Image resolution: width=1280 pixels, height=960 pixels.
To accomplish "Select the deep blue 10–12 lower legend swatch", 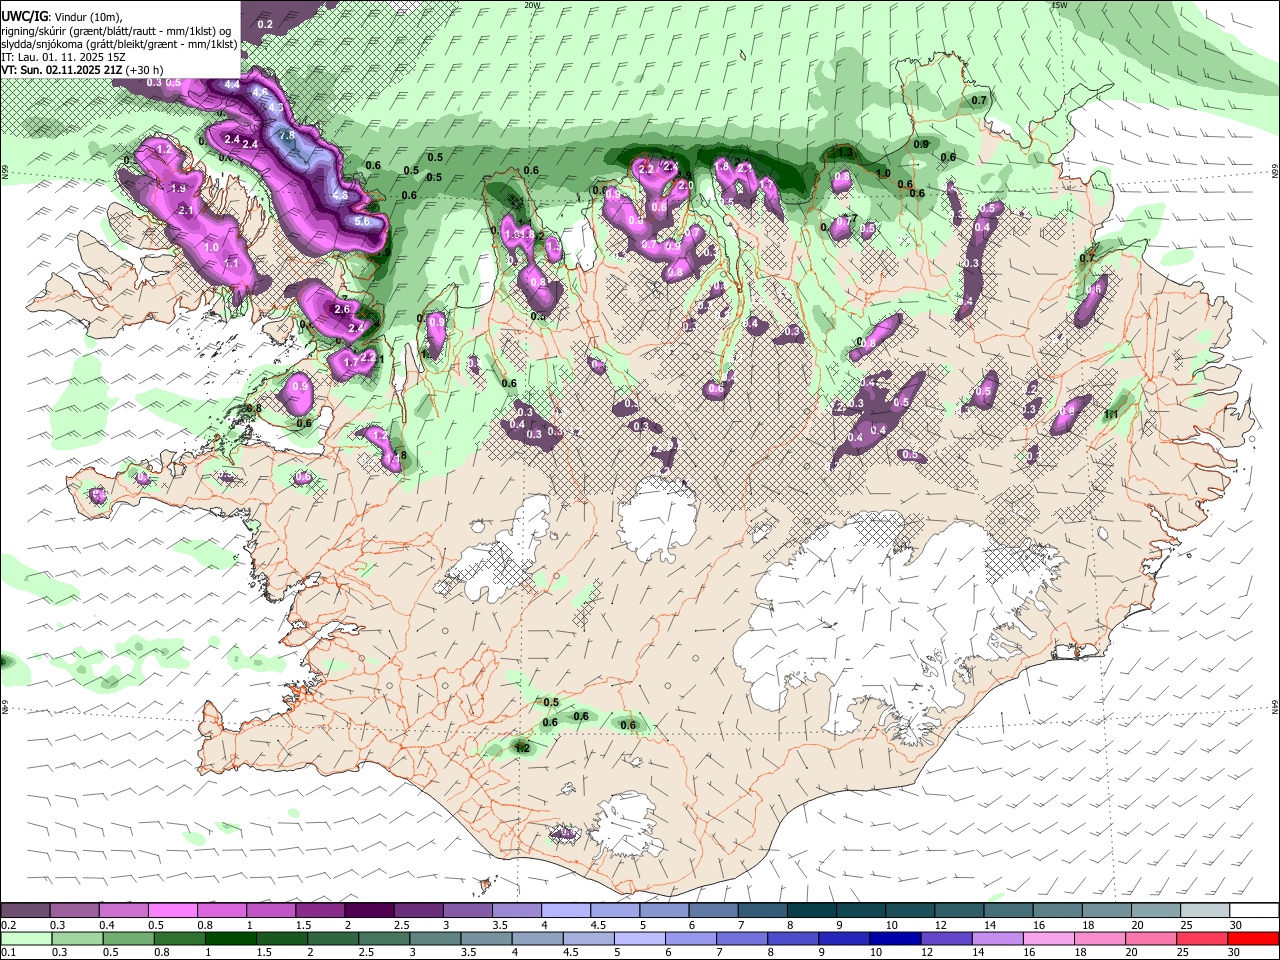I will pos(894,938).
